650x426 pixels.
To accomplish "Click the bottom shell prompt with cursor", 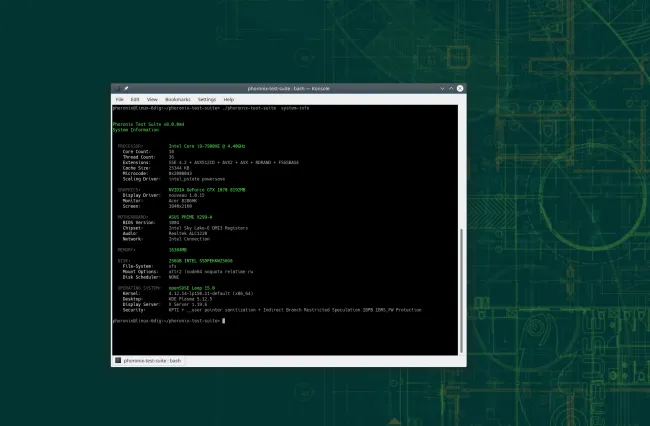I will coord(169,321).
